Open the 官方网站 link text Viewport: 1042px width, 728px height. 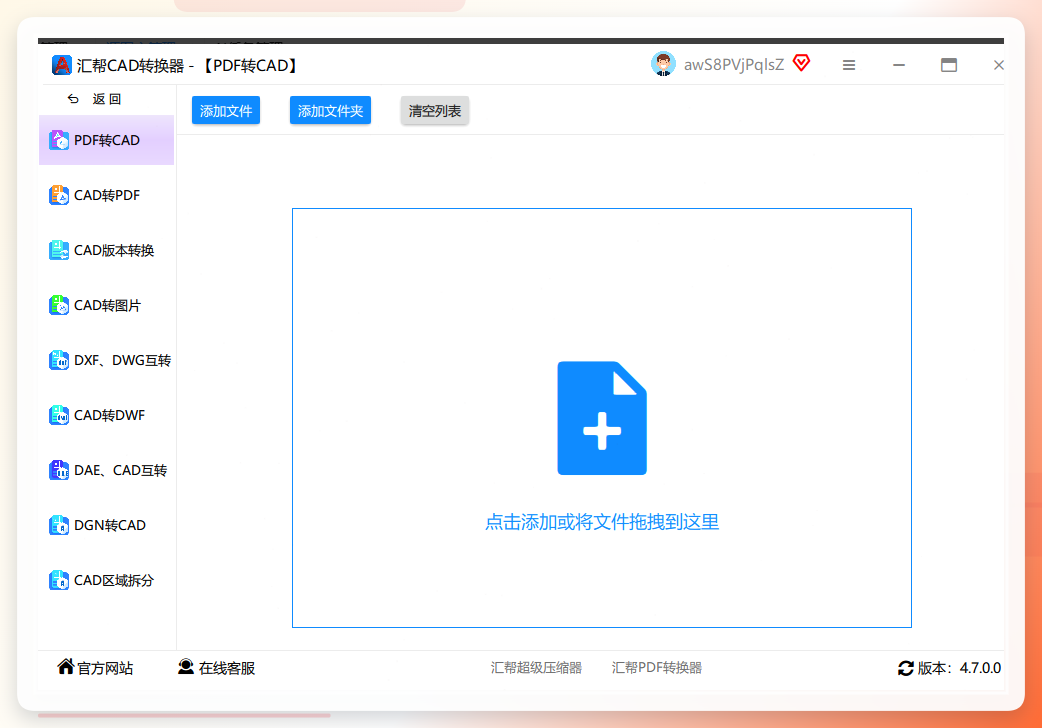(x=105, y=668)
